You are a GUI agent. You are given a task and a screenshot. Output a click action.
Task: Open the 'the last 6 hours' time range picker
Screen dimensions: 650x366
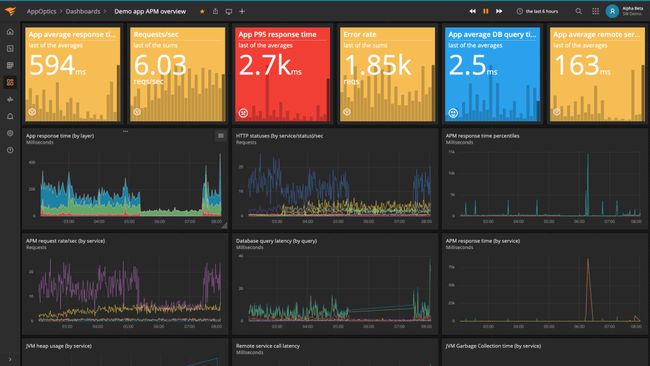click(x=537, y=11)
